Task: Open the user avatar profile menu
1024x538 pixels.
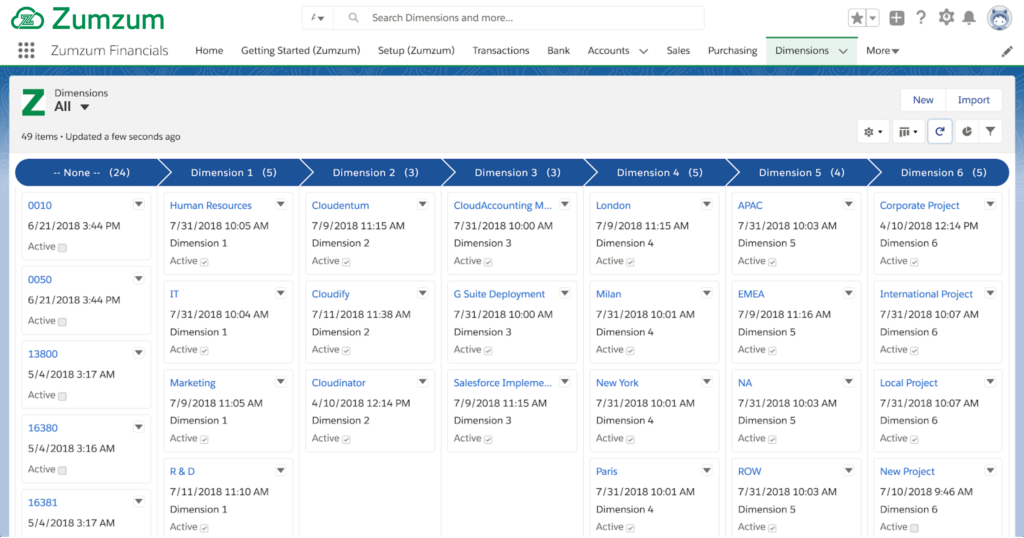Action: pos(999,18)
